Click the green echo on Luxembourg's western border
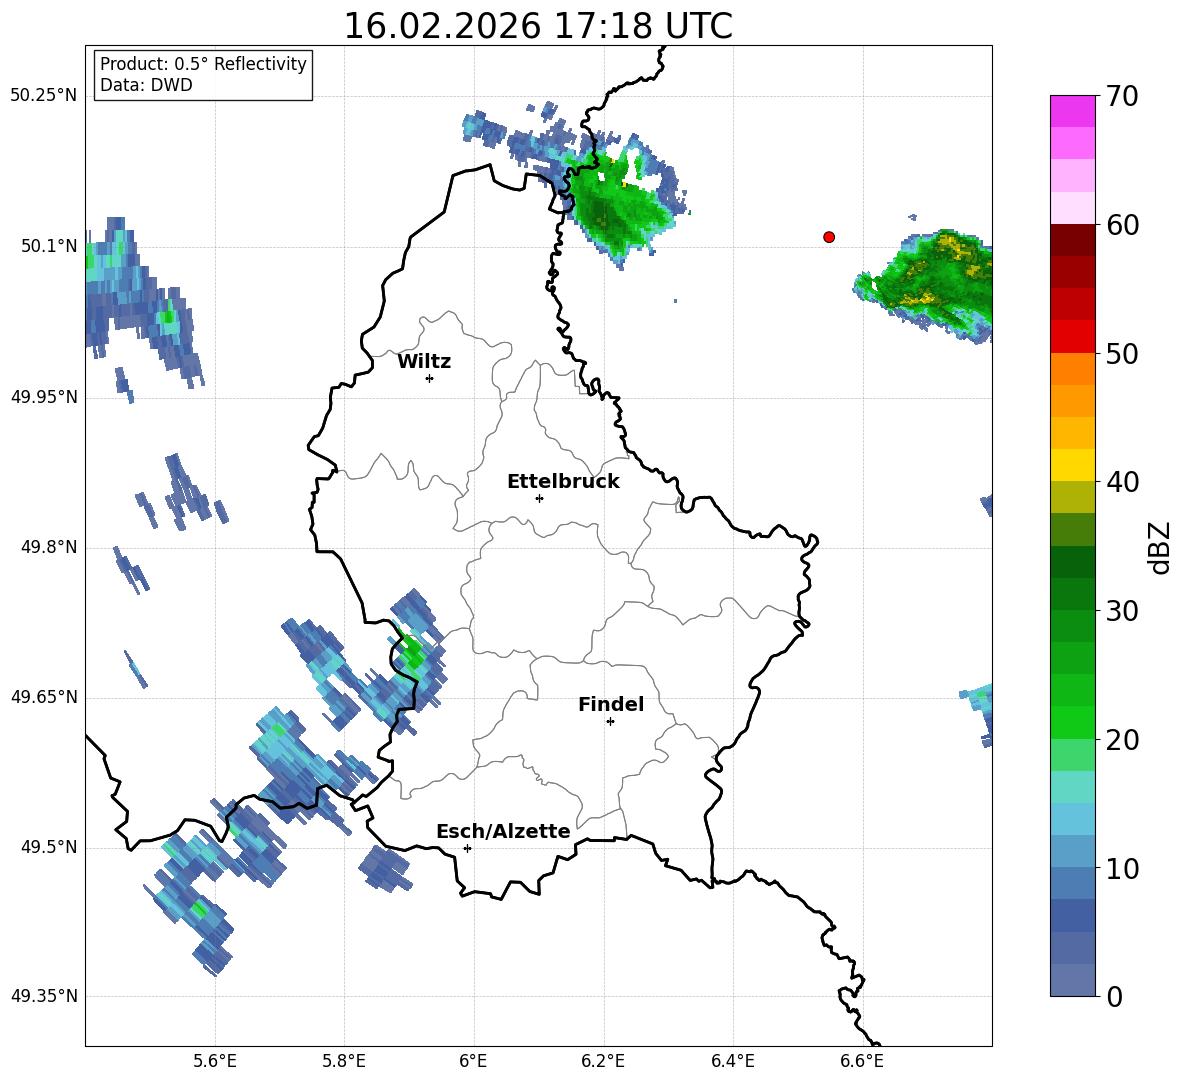The image size is (1184, 1081). [x=412, y=651]
